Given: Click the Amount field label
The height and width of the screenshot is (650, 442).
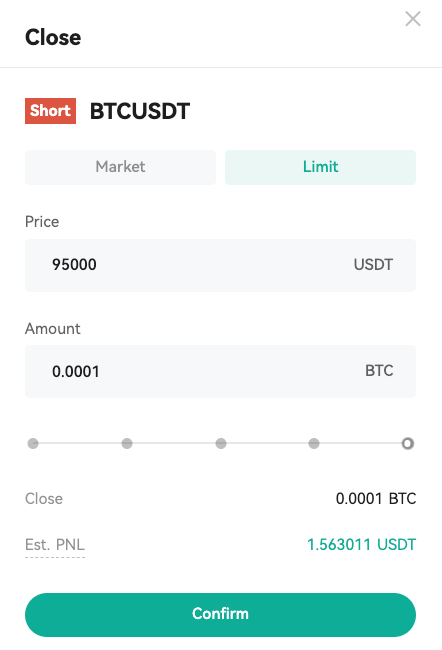Looking at the screenshot, I should click(x=53, y=329).
